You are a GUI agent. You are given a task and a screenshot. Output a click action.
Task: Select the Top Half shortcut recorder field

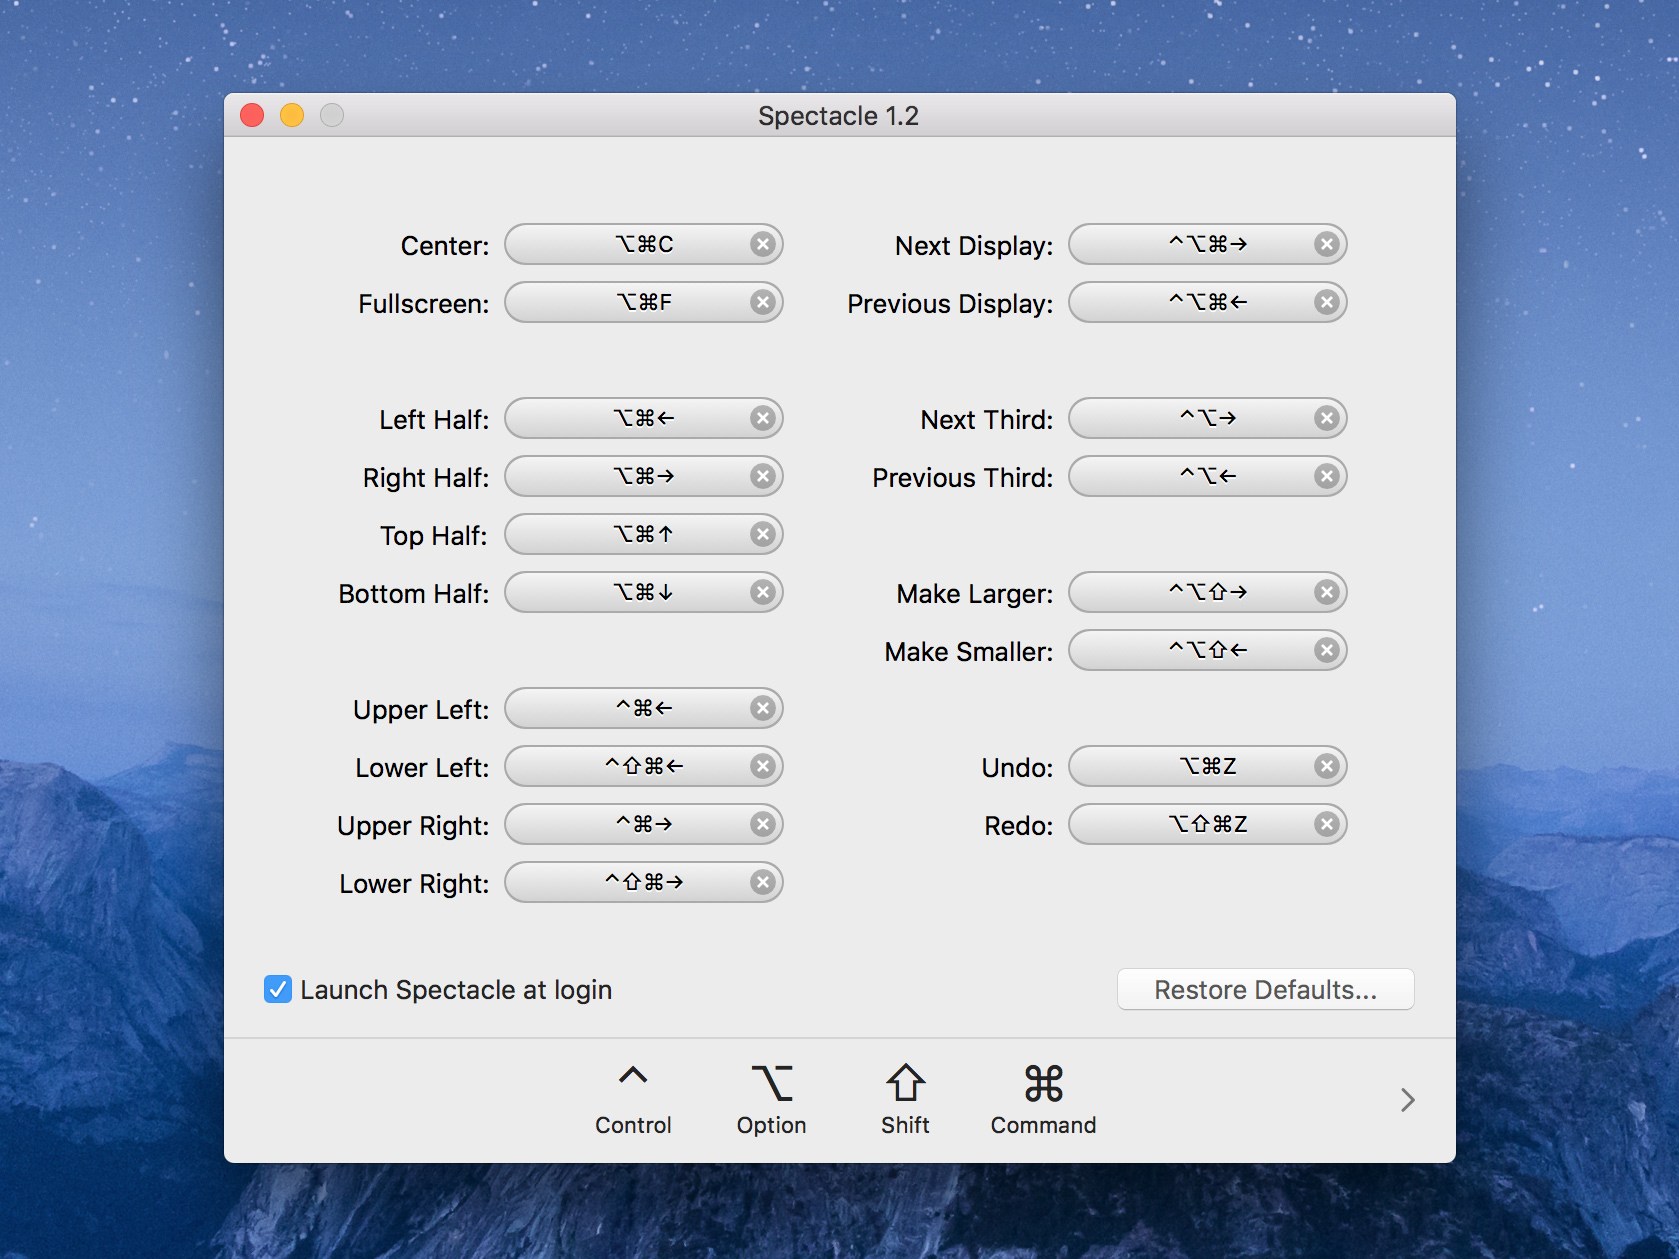tap(630, 535)
